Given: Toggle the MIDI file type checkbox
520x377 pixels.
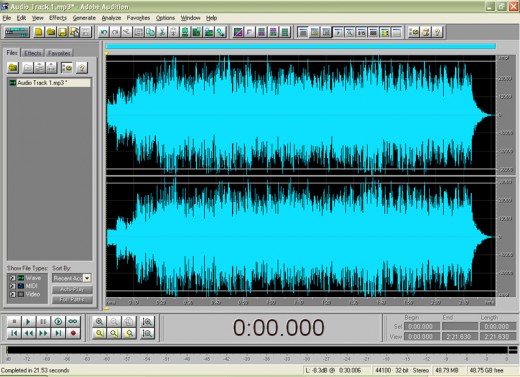Looking at the screenshot, I should point(12,286).
